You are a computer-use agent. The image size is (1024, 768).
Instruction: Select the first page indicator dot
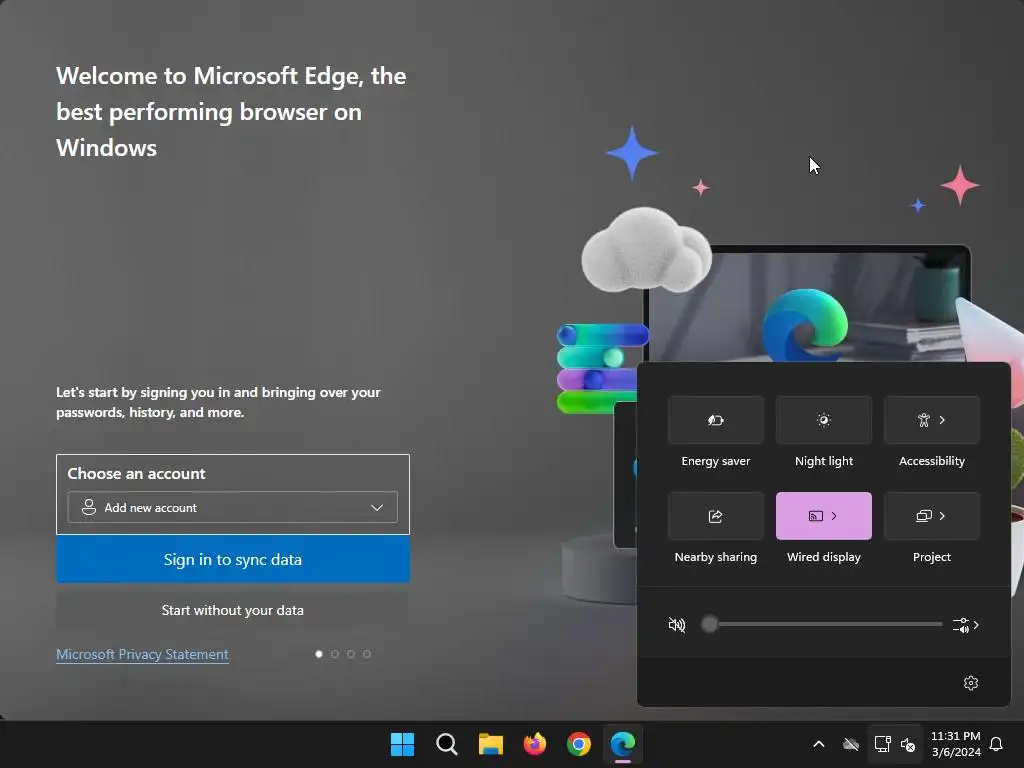[319, 654]
